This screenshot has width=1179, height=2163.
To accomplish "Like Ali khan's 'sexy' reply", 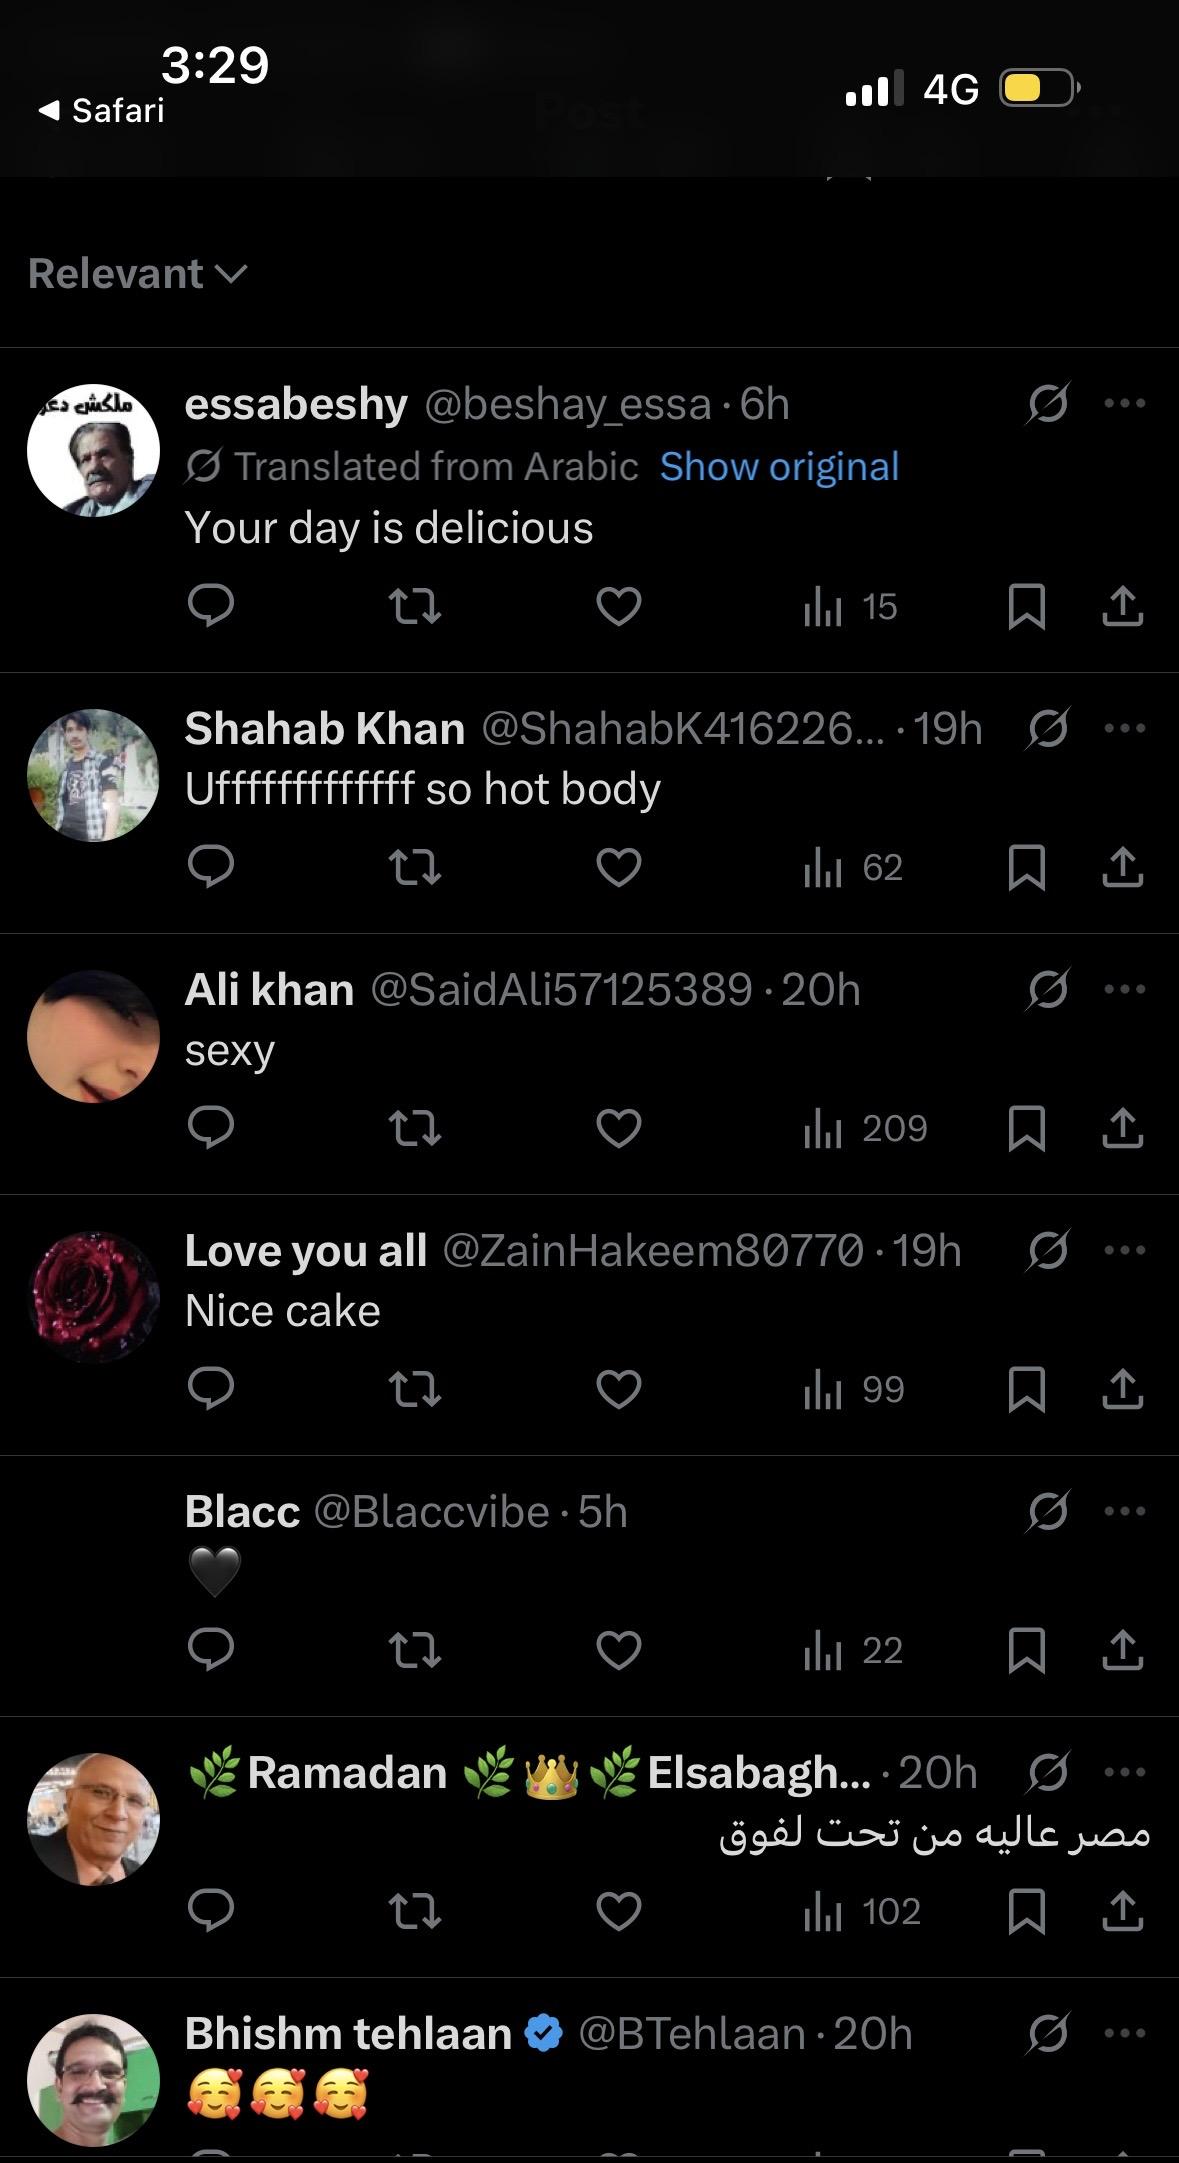I will point(618,1128).
